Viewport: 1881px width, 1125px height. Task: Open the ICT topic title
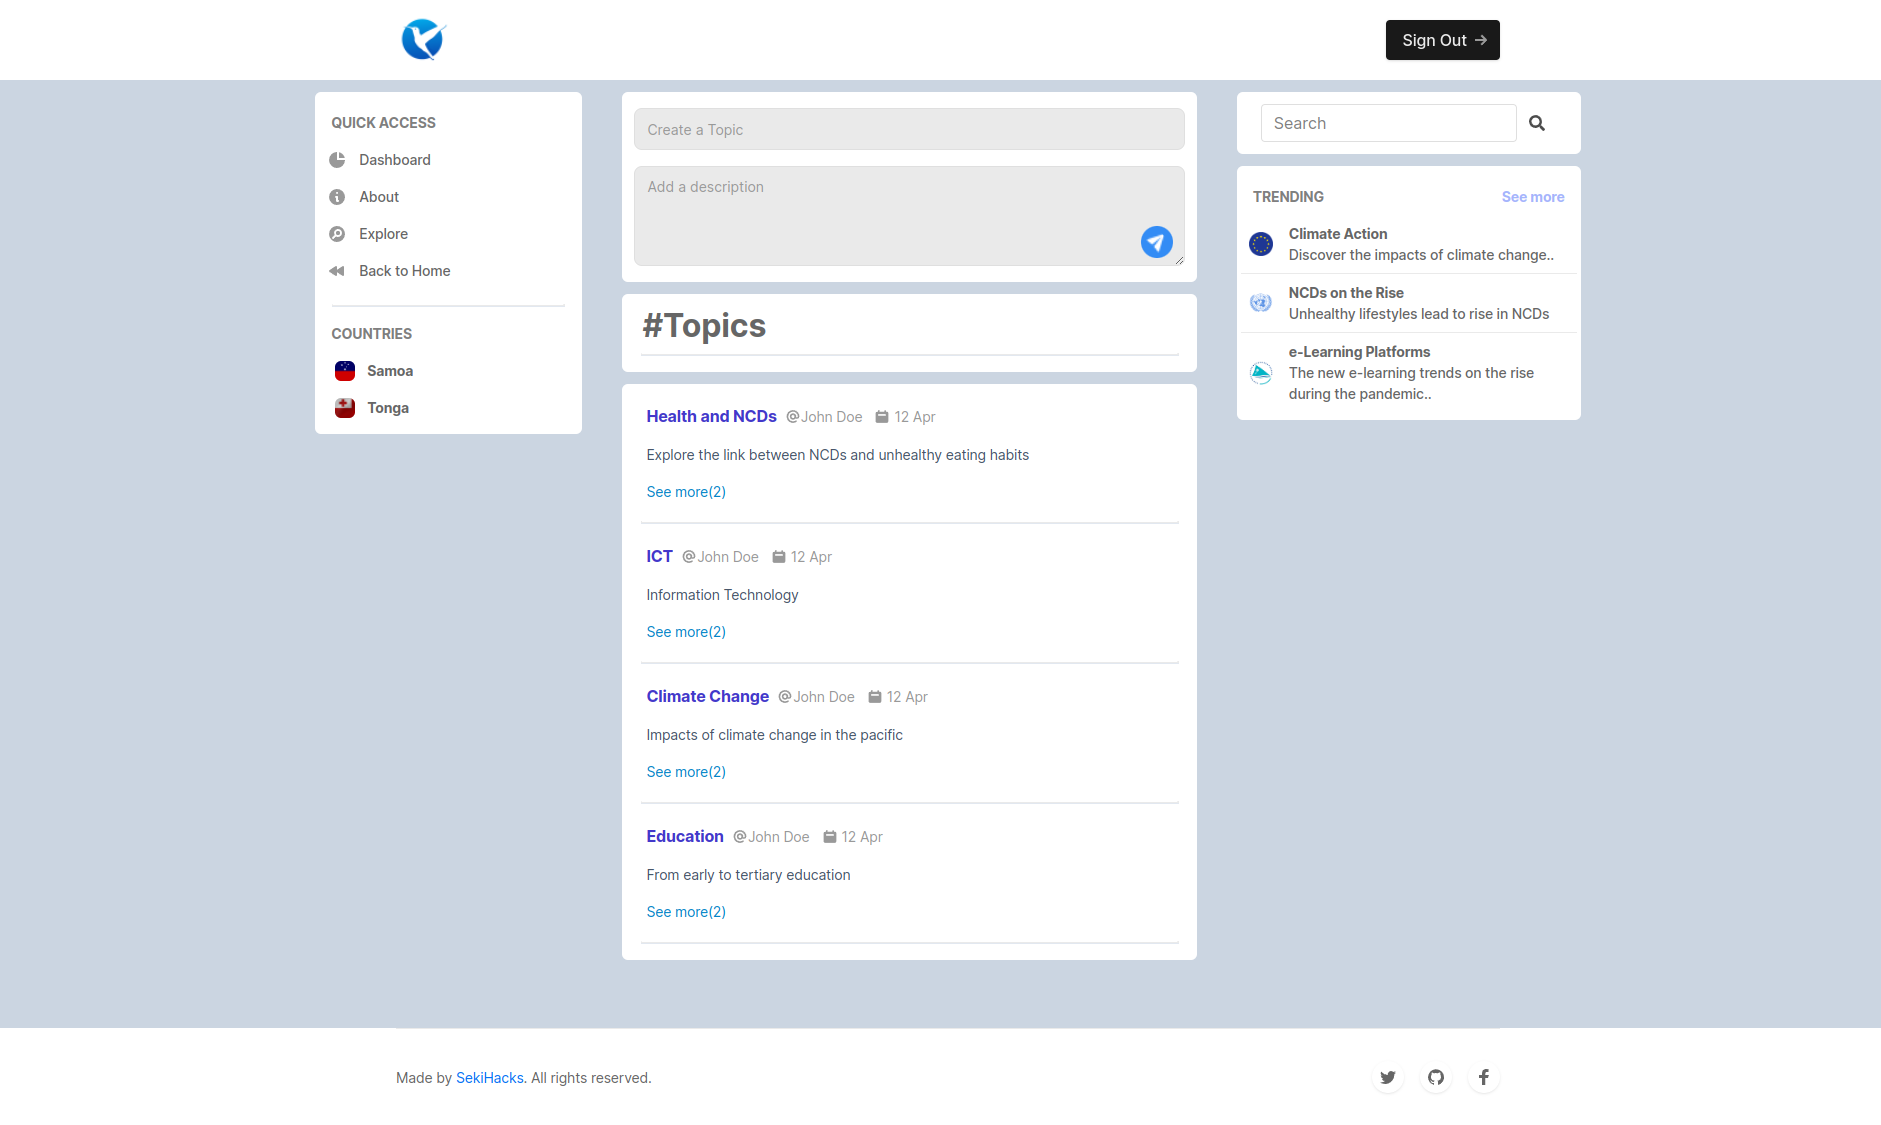click(x=659, y=556)
